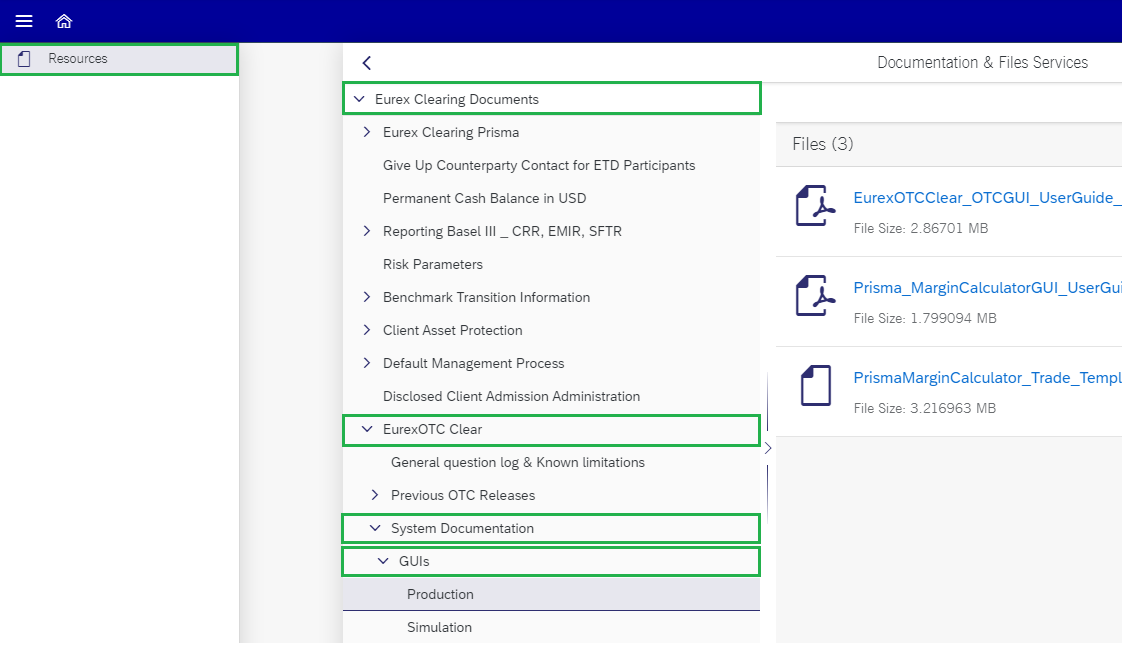The height and width of the screenshot is (645, 1123).
Task: Expand Benchmark Transition Information
Action: pos(367,296)
